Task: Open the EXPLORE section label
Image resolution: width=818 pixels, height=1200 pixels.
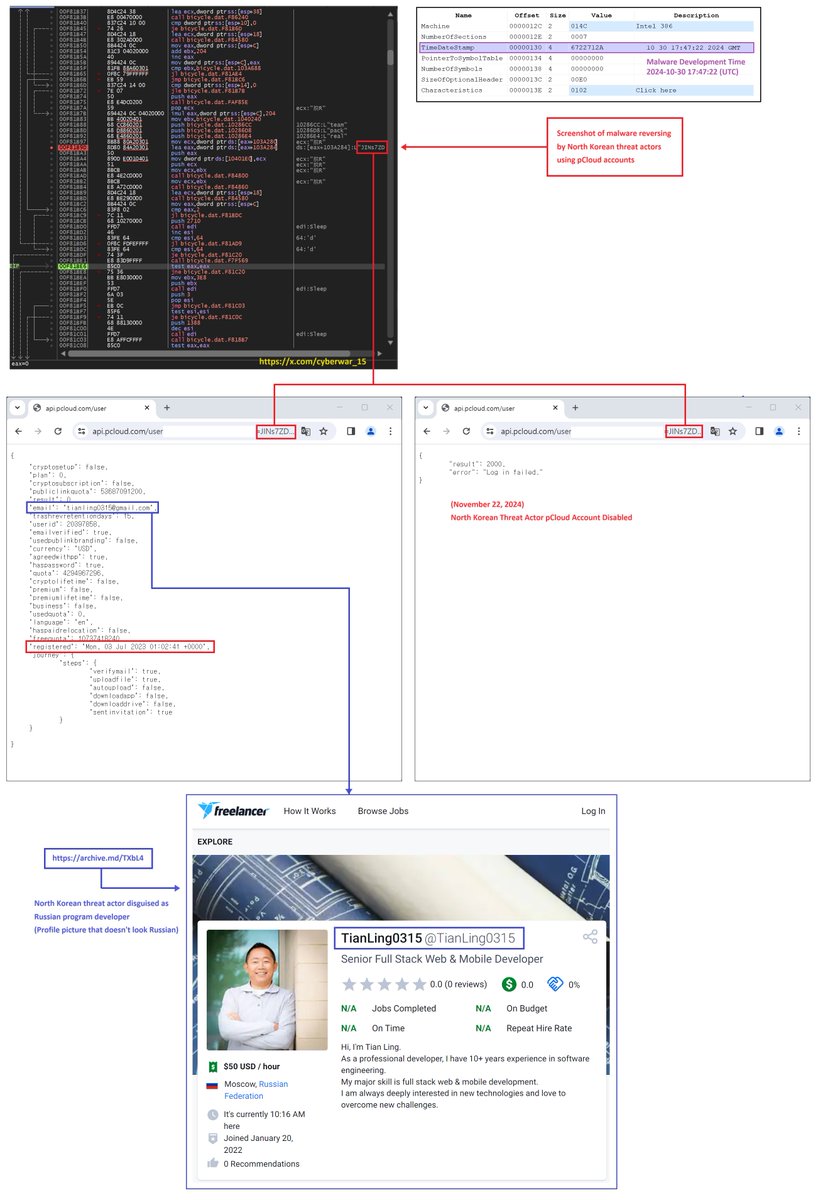Action: [215, 842]
